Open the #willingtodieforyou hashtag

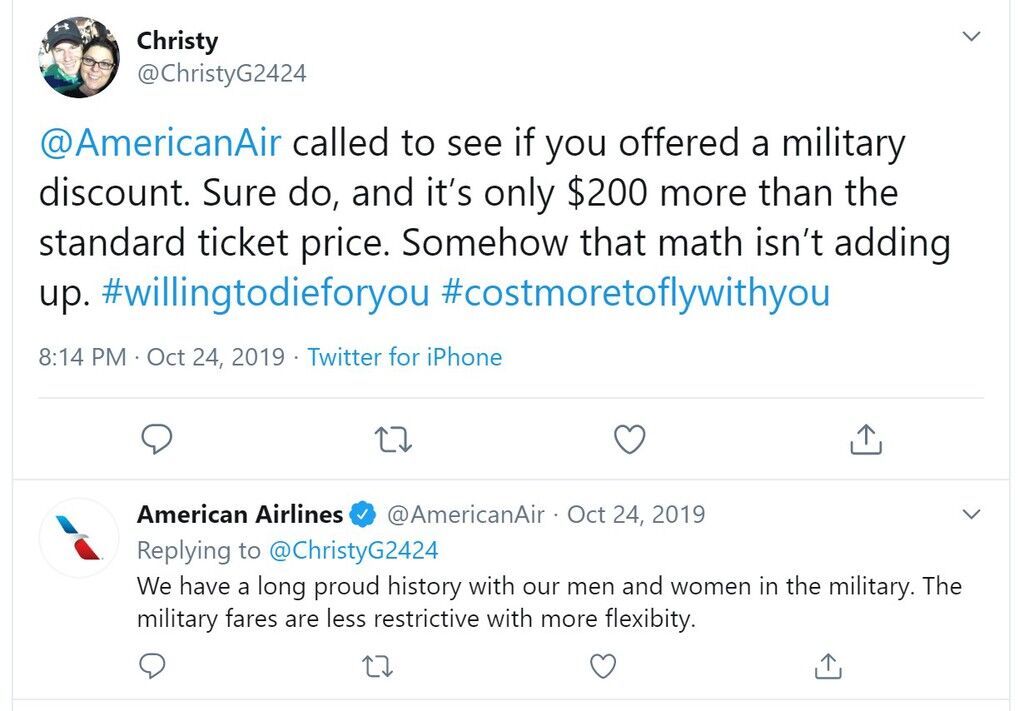pyautogui.click(x=266, y=292)
